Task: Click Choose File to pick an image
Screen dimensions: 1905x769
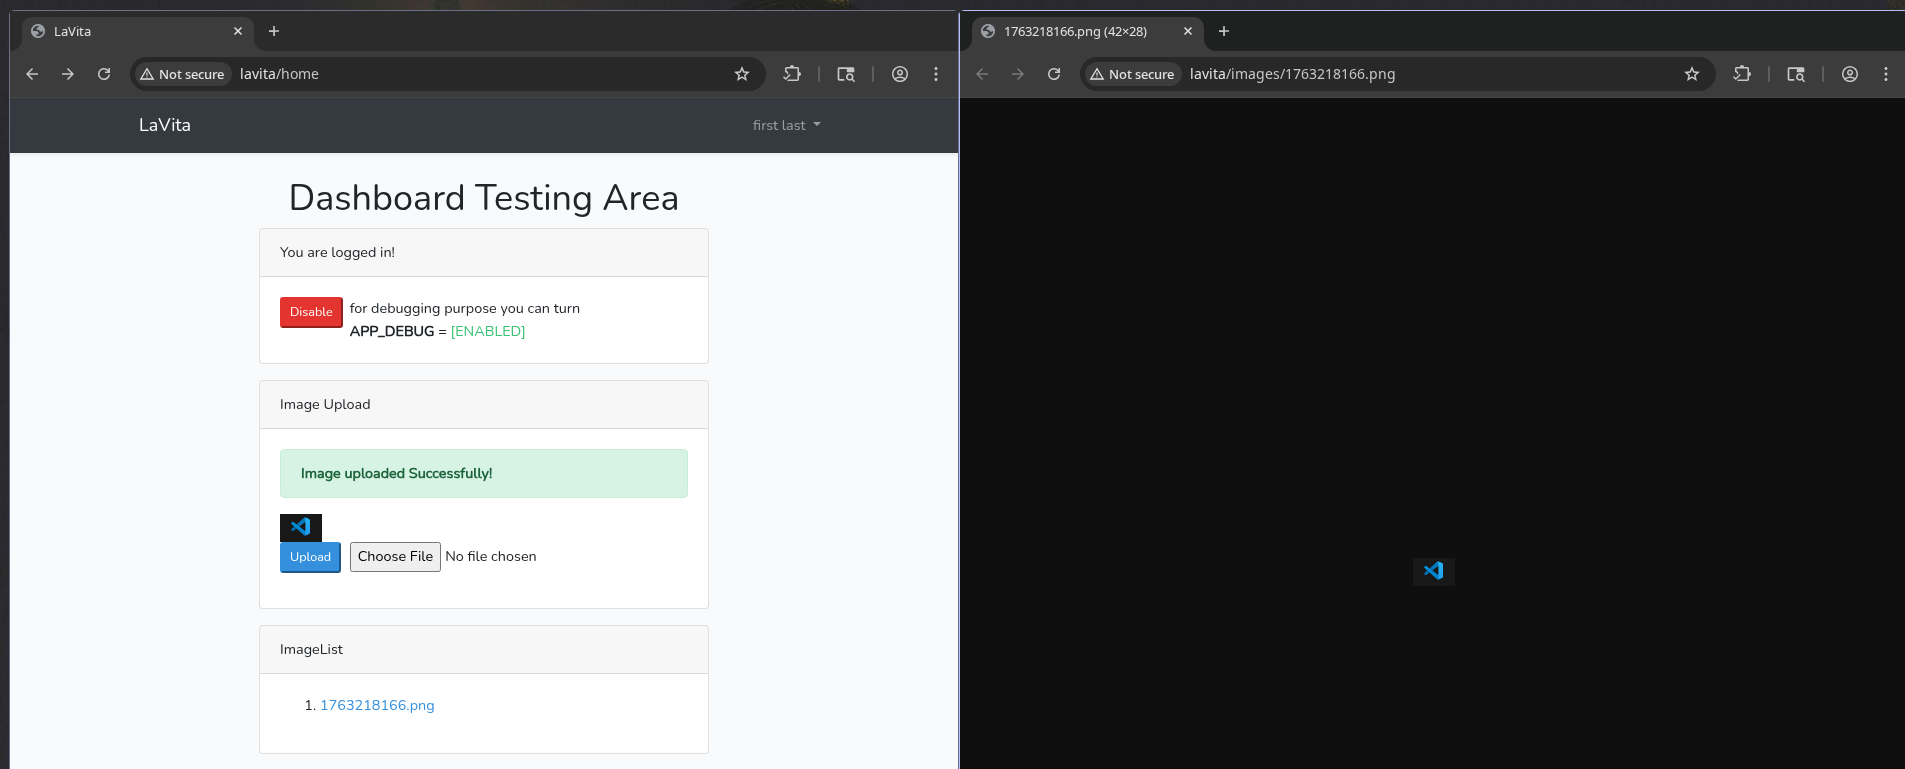Action: coord(395,557)
